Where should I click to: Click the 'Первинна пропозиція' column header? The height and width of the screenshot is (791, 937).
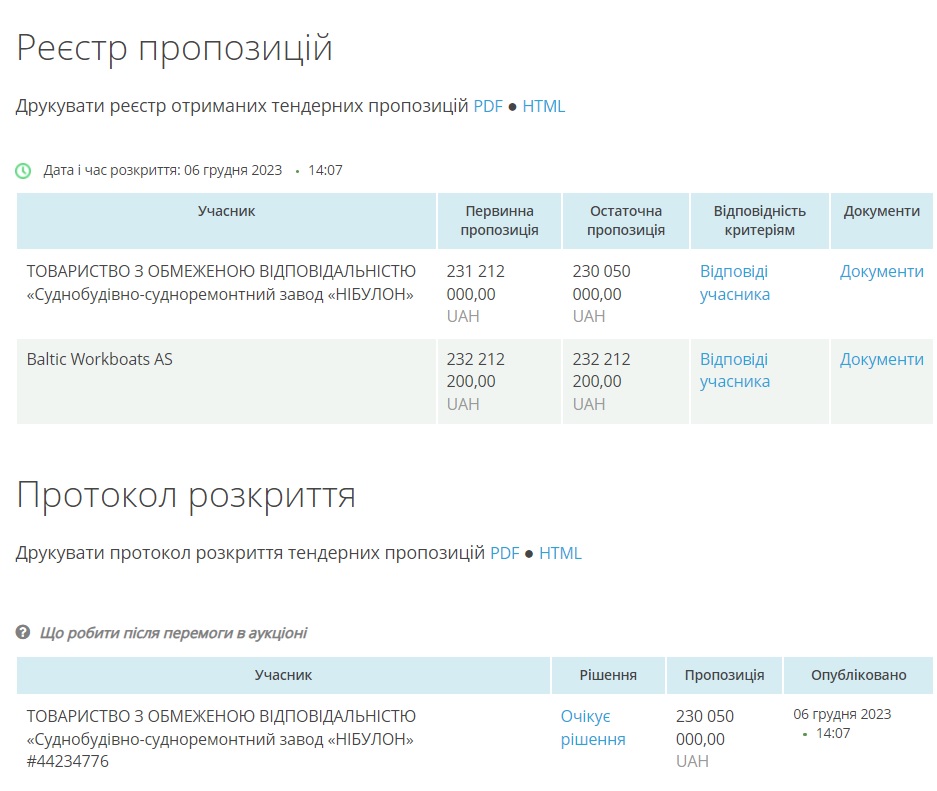pyautogui.click(x=499, y=220)
